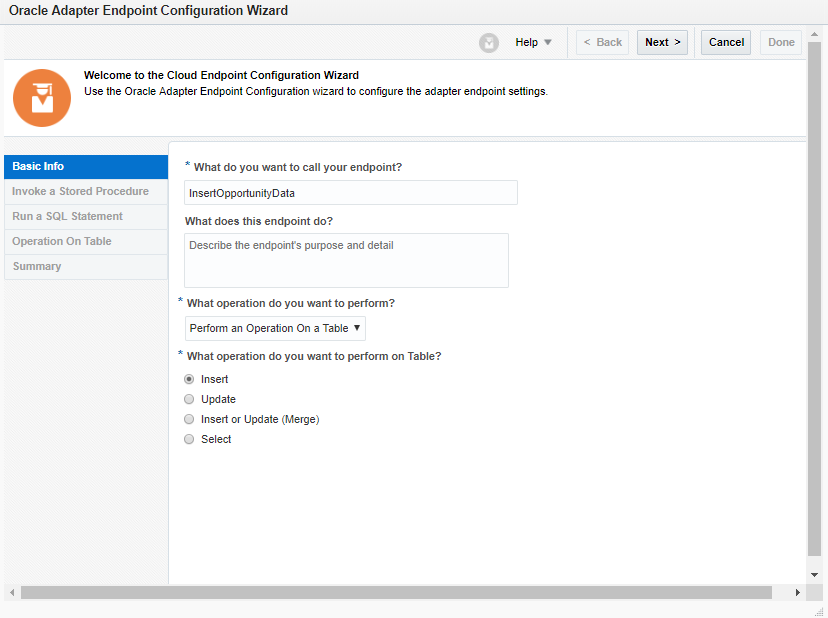This screenshot has height=618, width=828.
Task: Click the orange wizard graduate icon
Action: (42, 97)
